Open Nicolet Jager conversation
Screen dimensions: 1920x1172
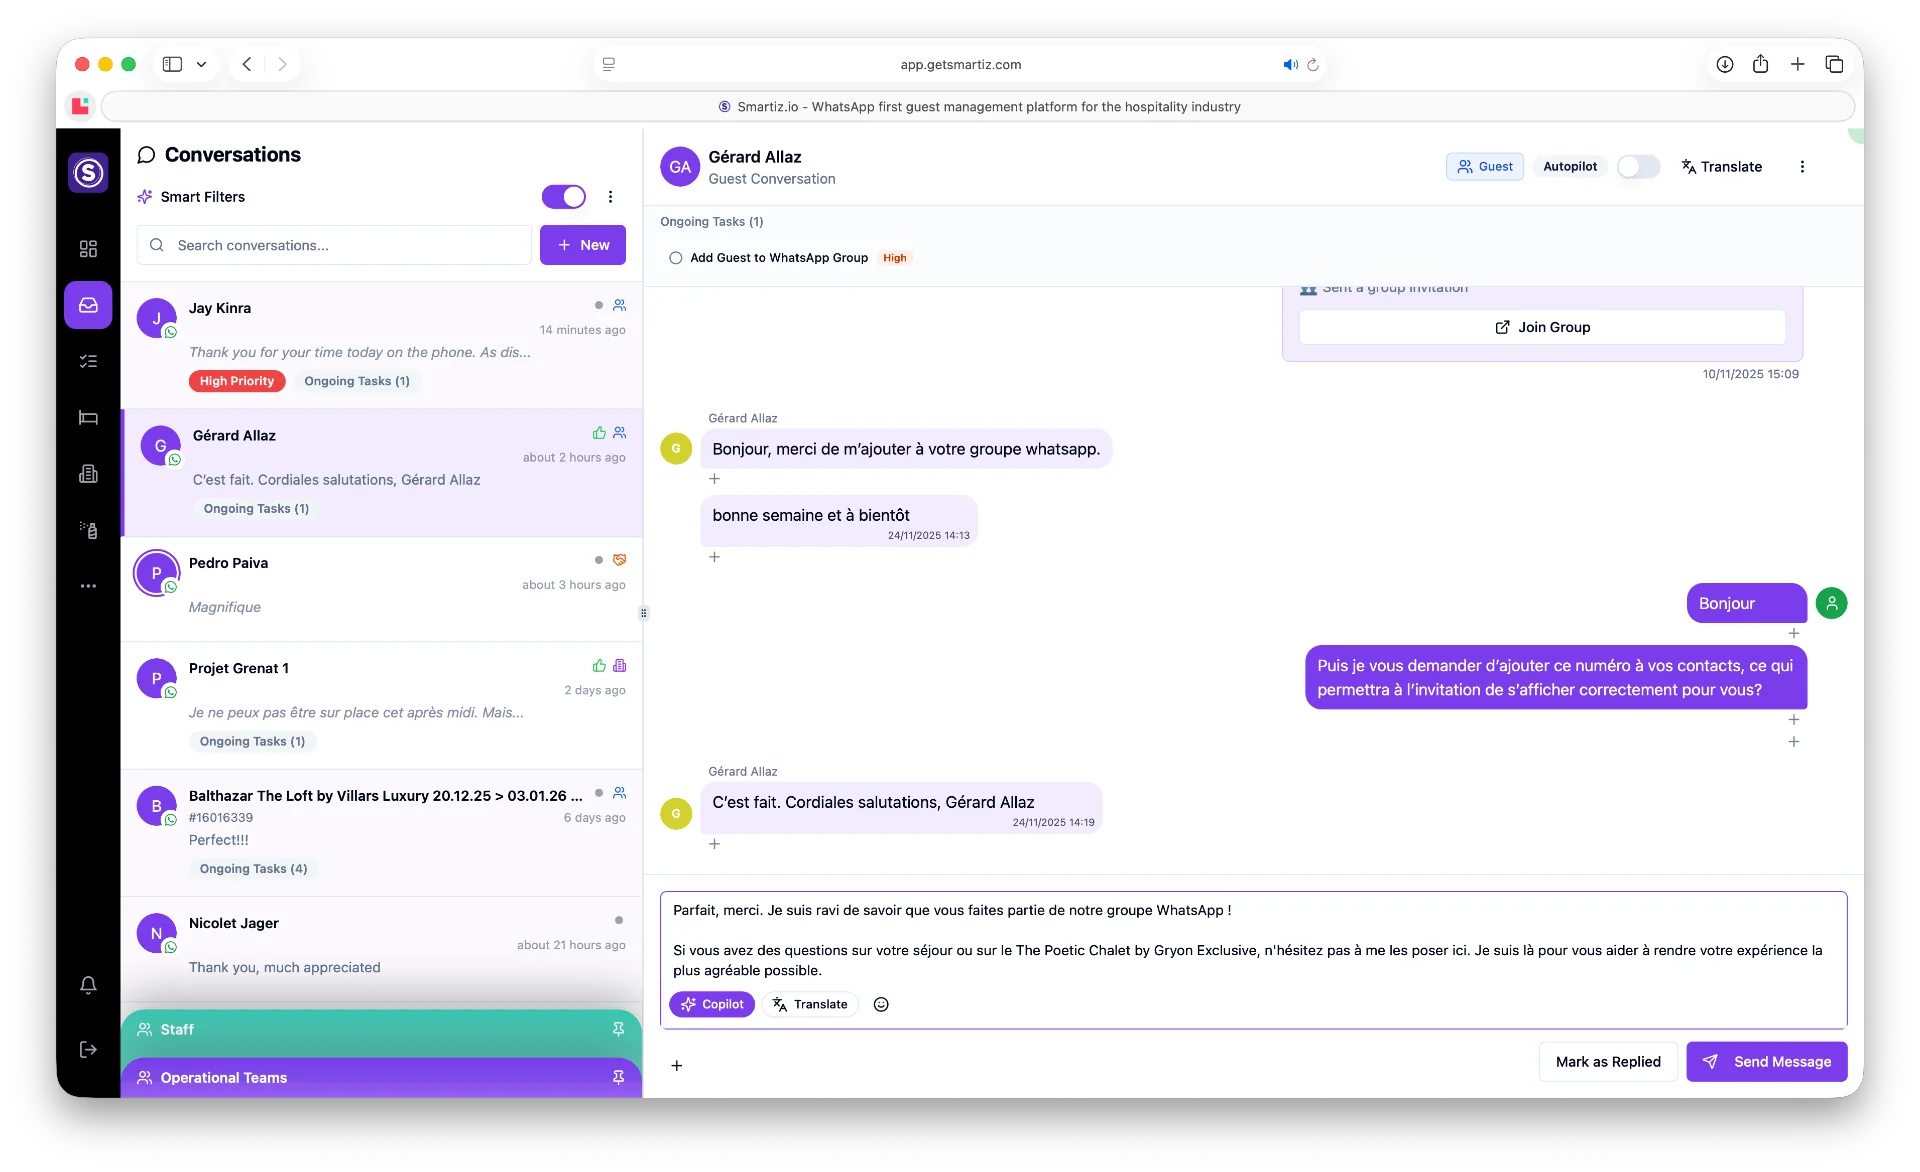(381, 949)
